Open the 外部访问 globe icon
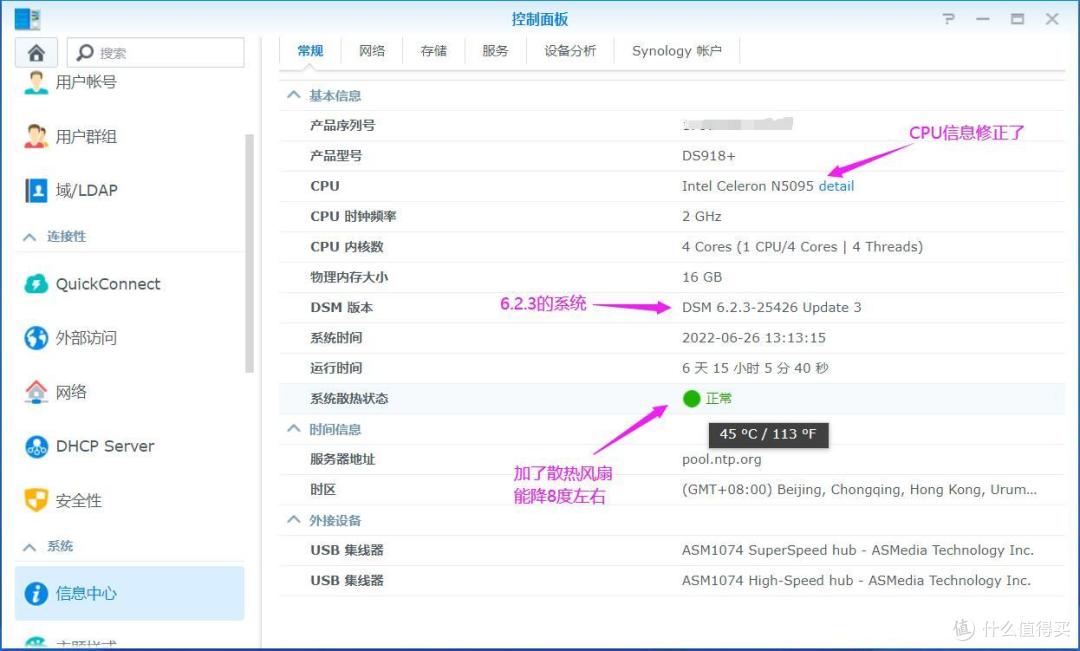This screenshot has height=651, width=1080. pyautogui.click(x=36, y=338)
